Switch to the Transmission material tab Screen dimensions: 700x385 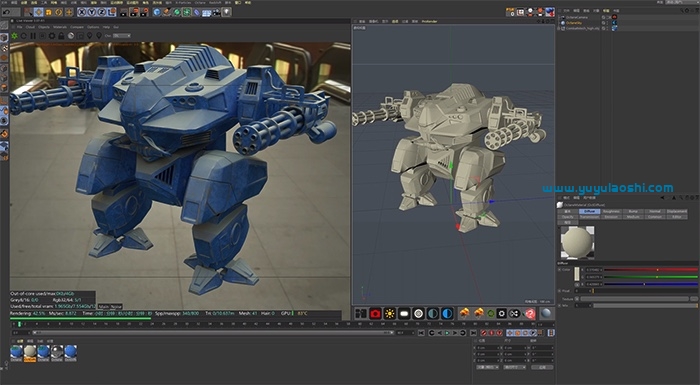[590, 217]
